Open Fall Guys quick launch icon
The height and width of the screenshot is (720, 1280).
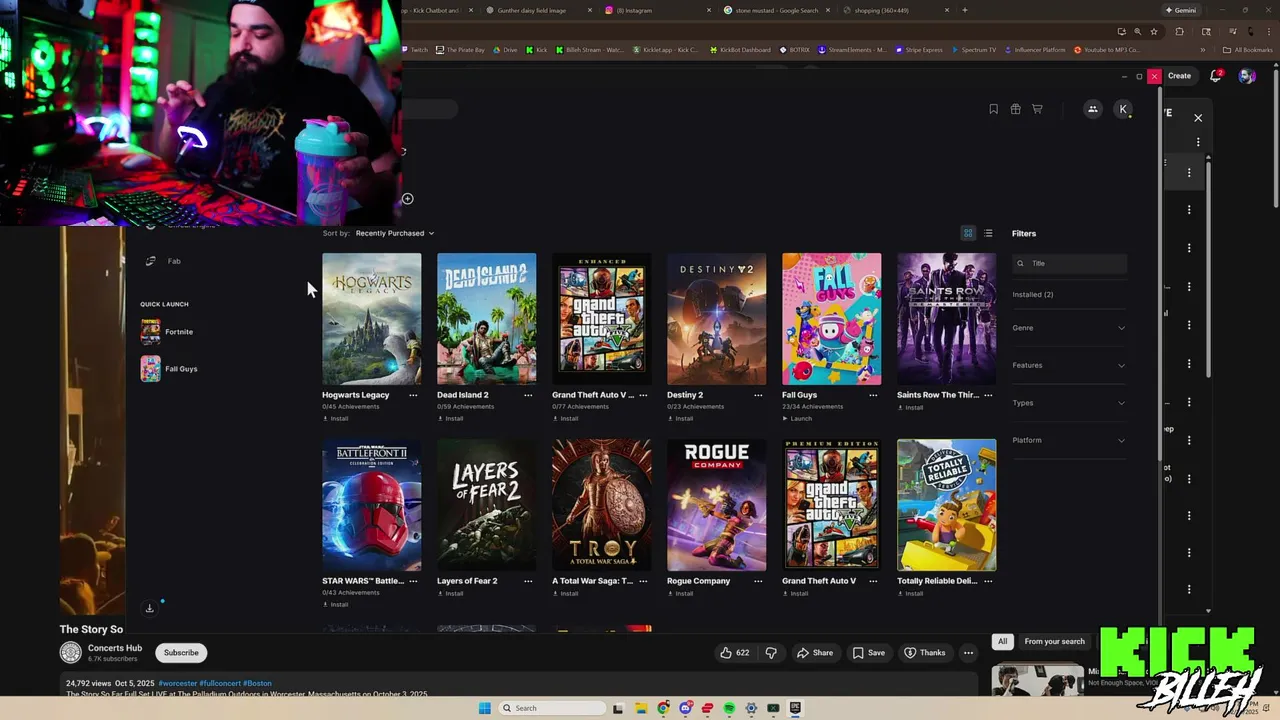tap(150, 368)
